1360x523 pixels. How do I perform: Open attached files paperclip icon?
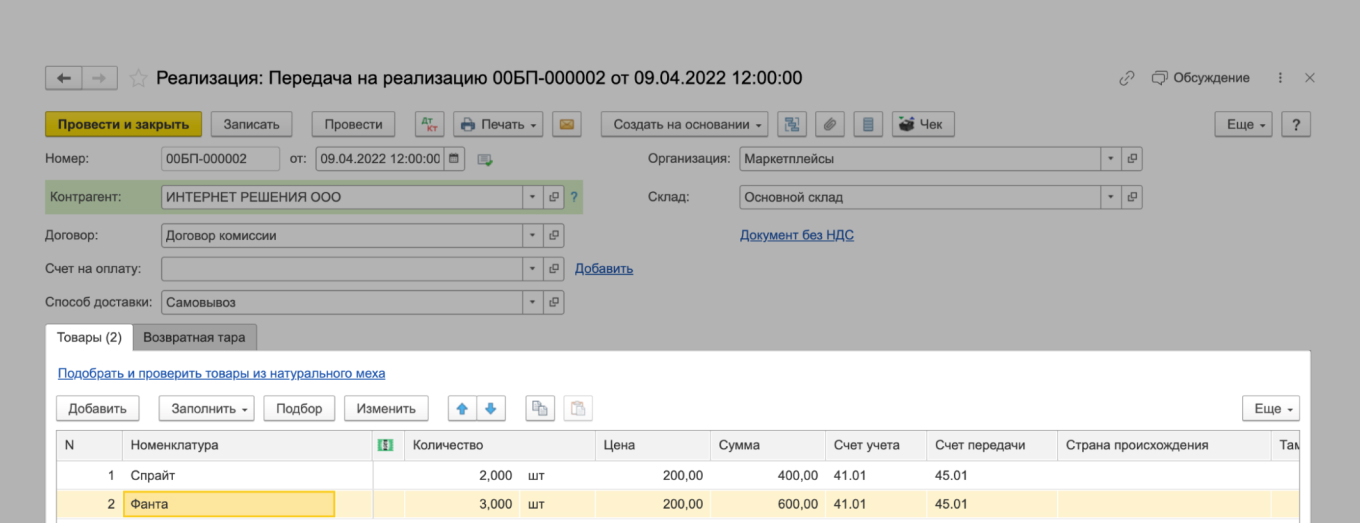829,125
